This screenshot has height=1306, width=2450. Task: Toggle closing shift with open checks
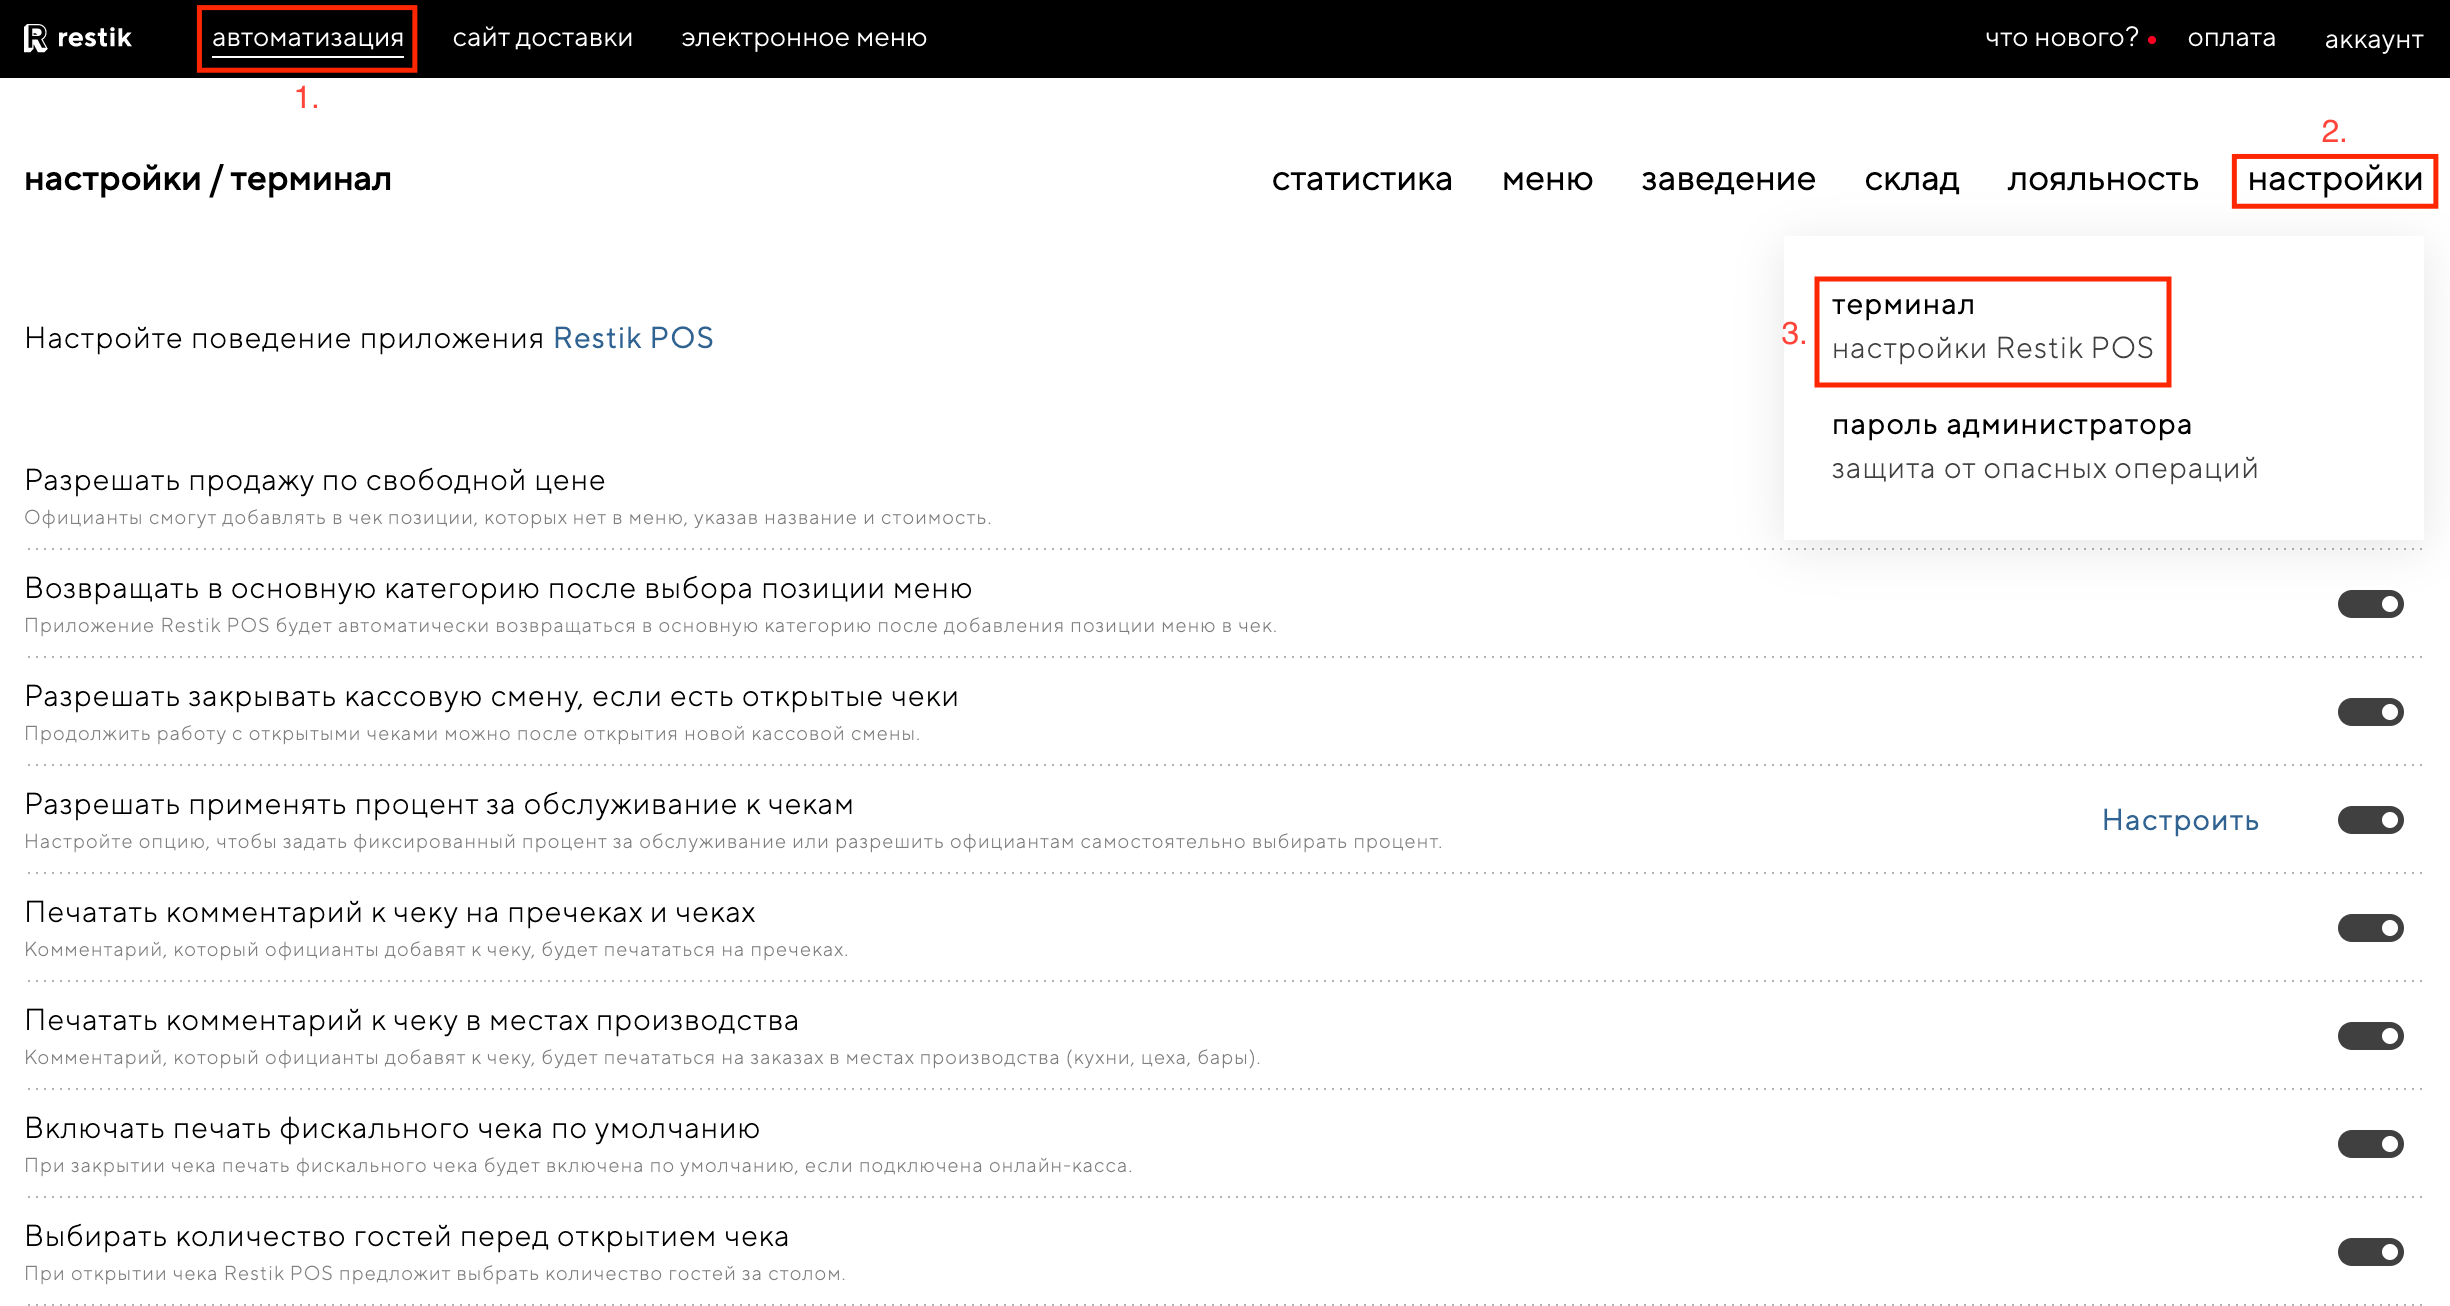pos(2370,712)
